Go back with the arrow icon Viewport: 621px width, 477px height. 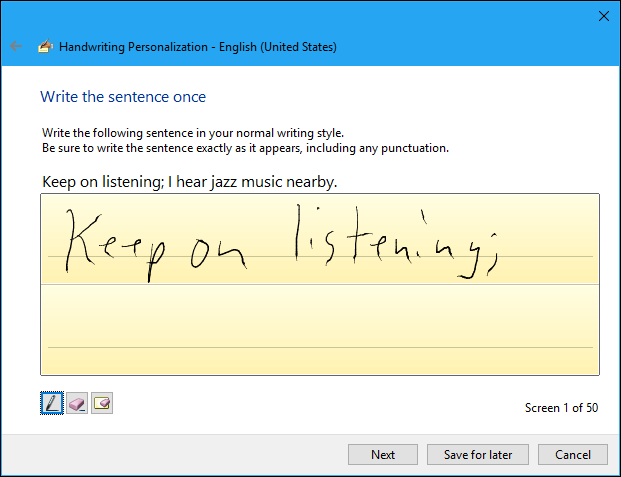[x=16, y=46]
